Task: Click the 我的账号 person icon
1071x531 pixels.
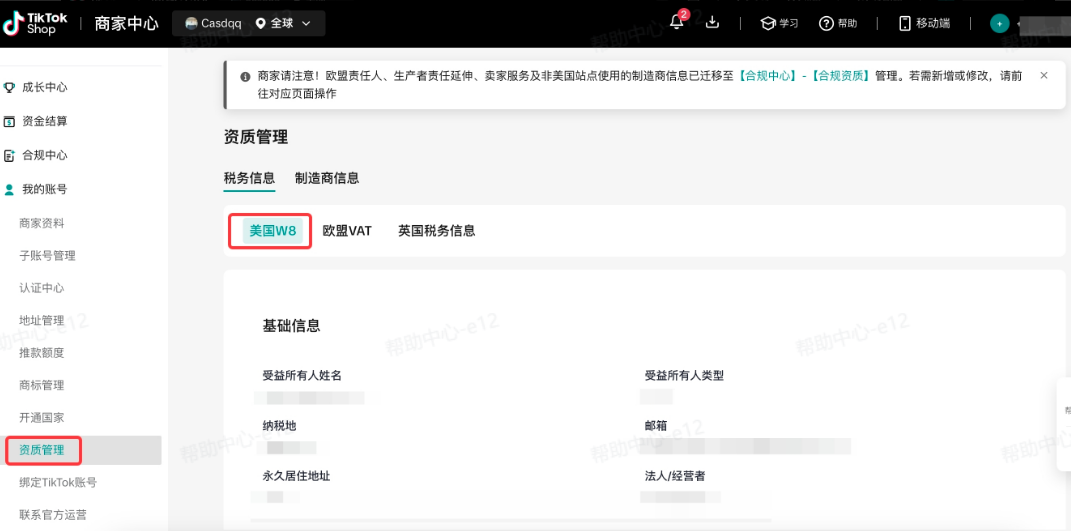Action: click(10, 189)
